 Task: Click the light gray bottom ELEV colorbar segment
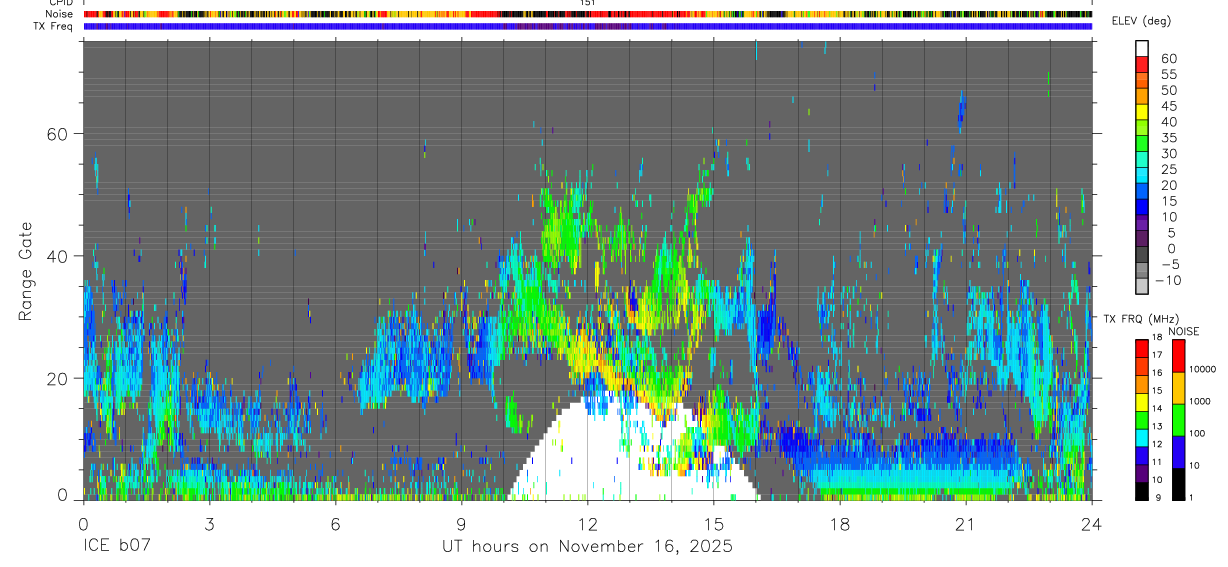pos(1141,286)
